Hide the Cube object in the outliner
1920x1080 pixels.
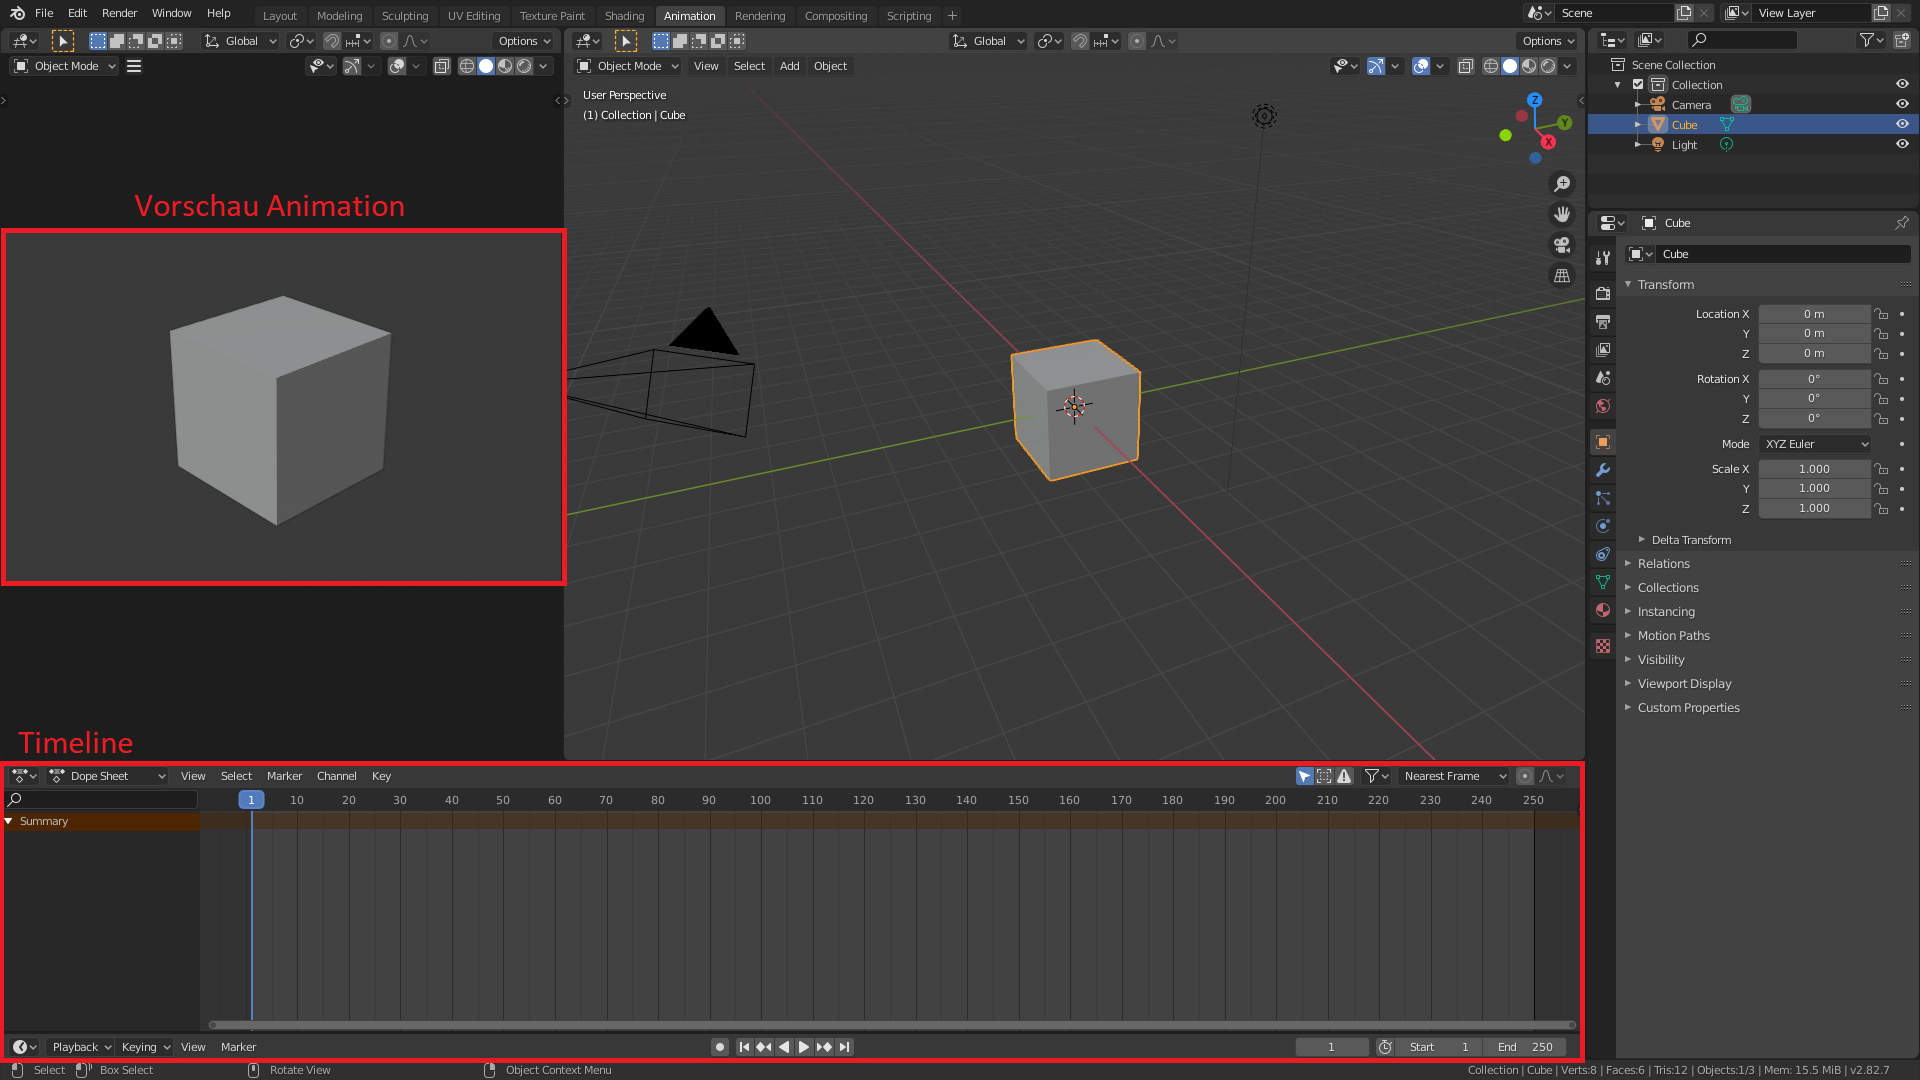[x=1902, y=124]
